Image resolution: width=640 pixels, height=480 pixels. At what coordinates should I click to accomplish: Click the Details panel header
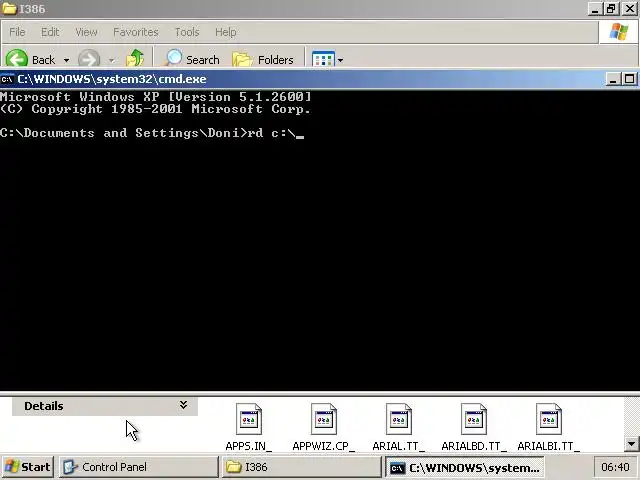(105, 406)
